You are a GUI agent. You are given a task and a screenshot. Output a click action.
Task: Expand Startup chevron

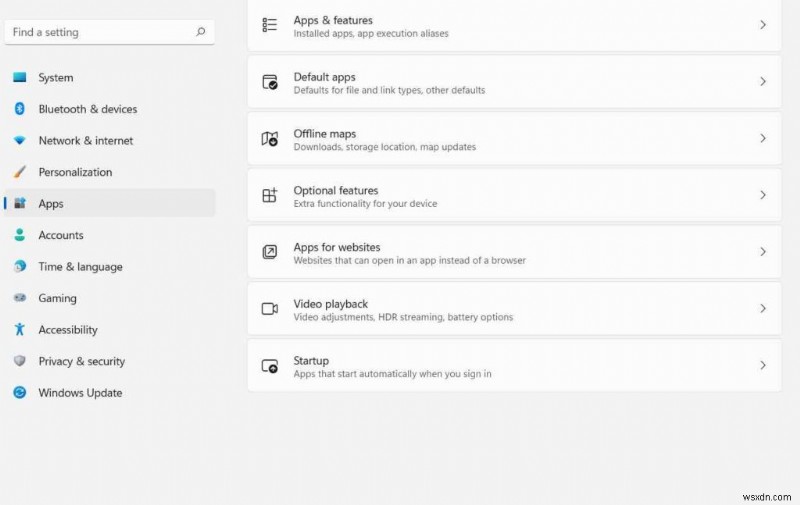click(x=763, y=365)
